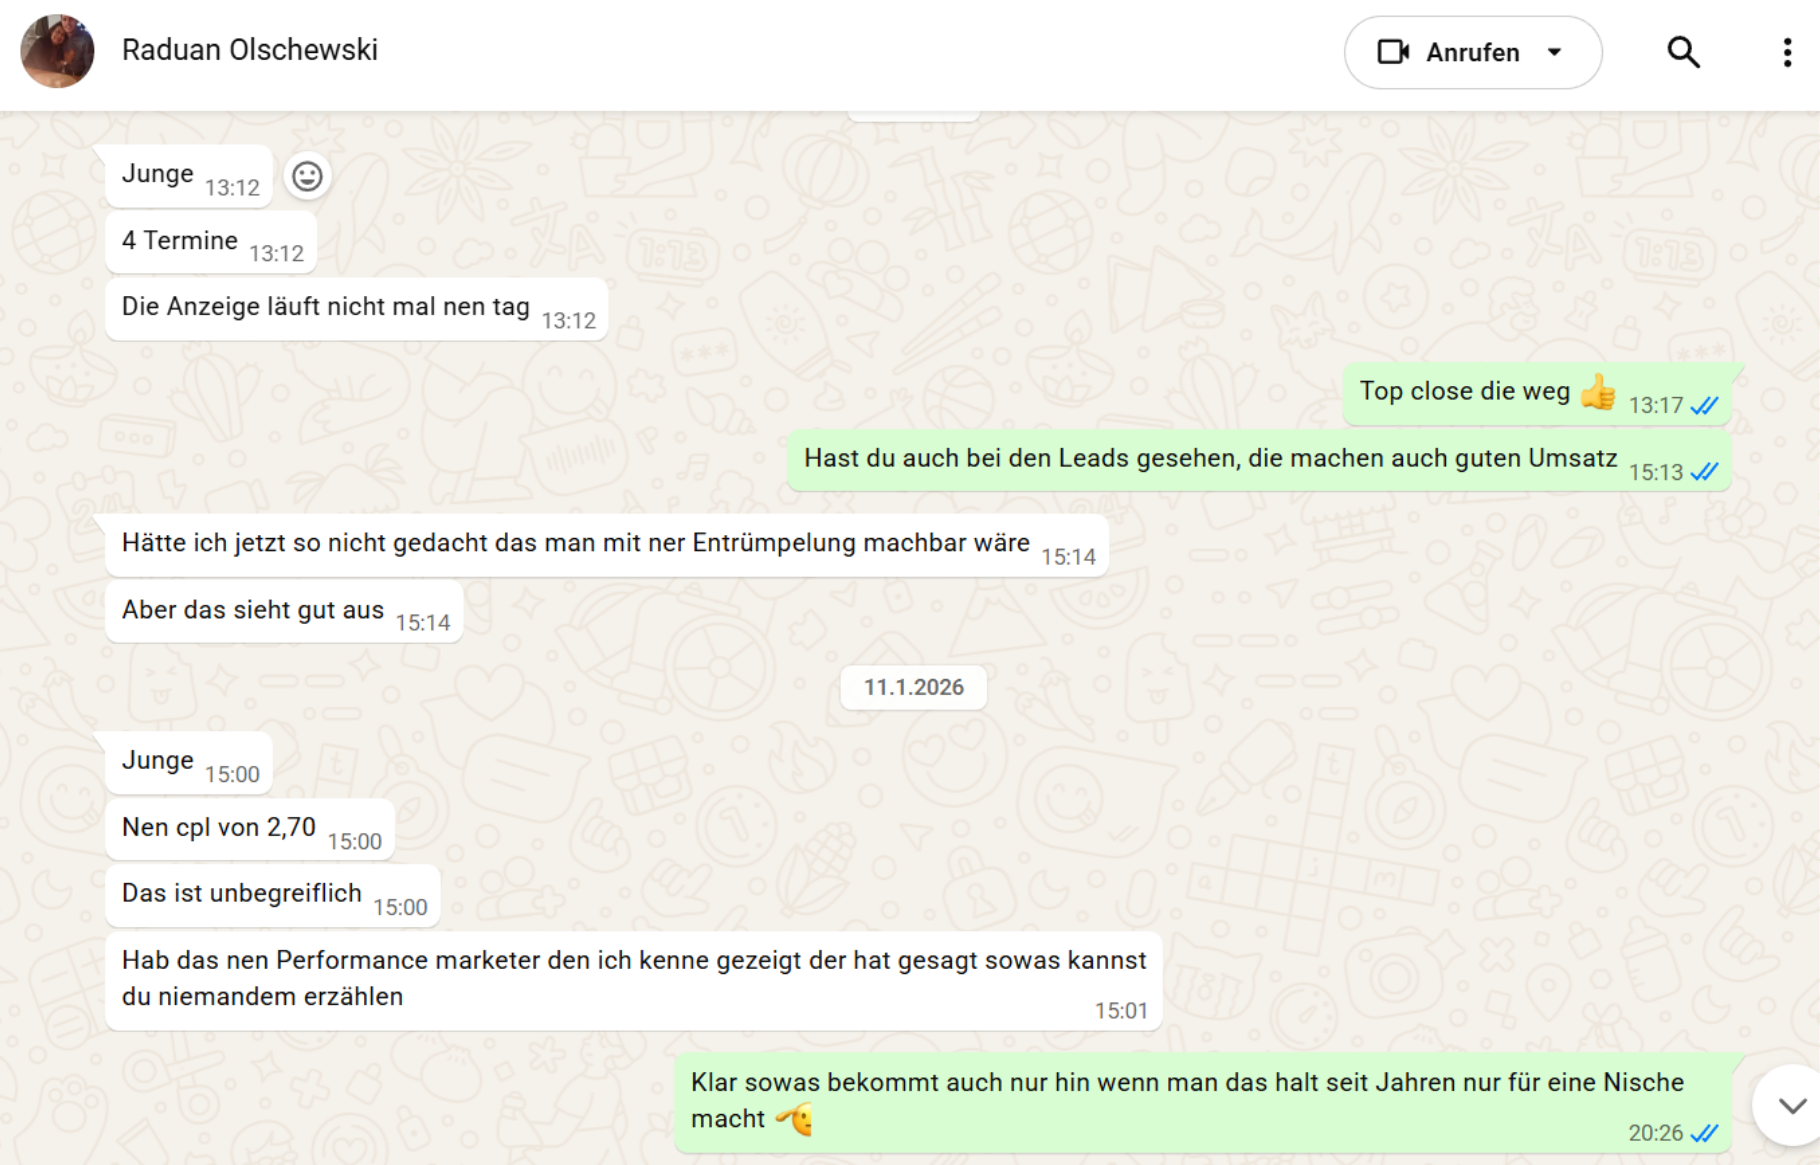Click the pointing emoji after 'macht'
Screen dimensions: 1820x1165
(796, 1119)
